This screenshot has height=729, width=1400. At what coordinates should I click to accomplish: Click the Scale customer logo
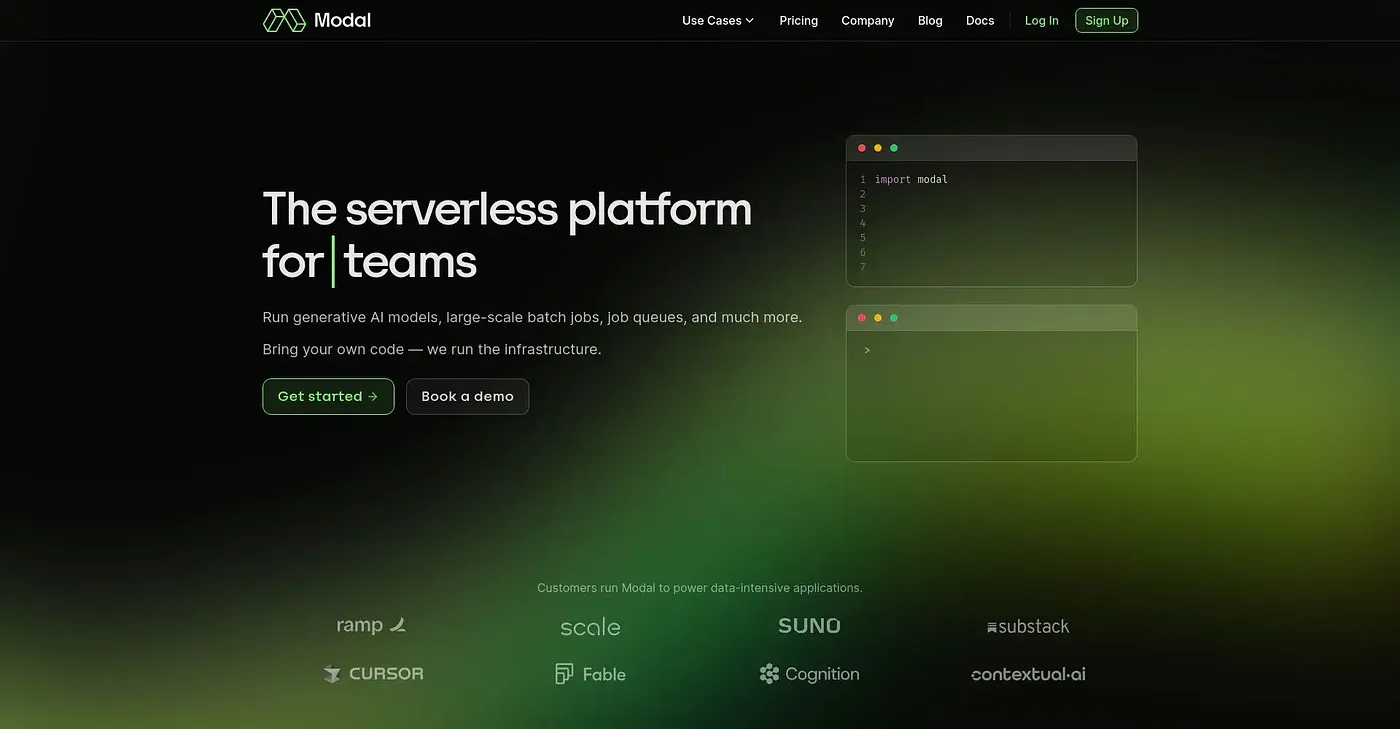coord(590,627)
